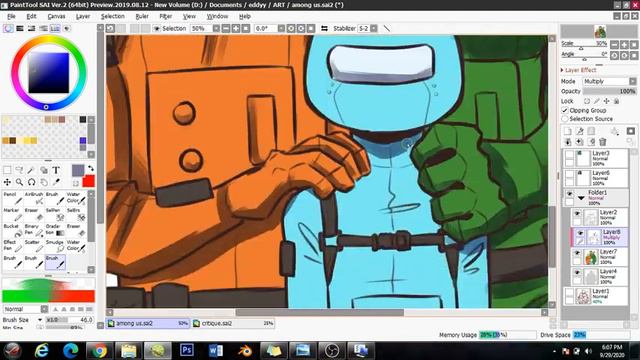The height and width of the screenshot is (360, 640).
Task: Adjust the layer Opacity slider
Action: tap(609, 91)
